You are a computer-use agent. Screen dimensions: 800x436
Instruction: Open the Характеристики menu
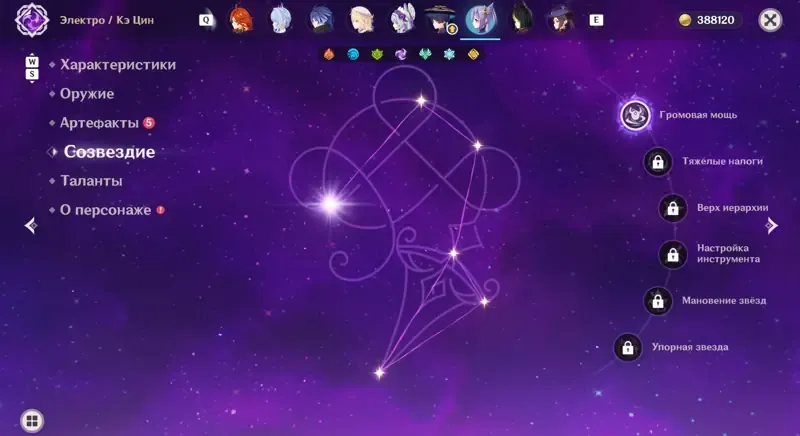click(x=118, y=65)
